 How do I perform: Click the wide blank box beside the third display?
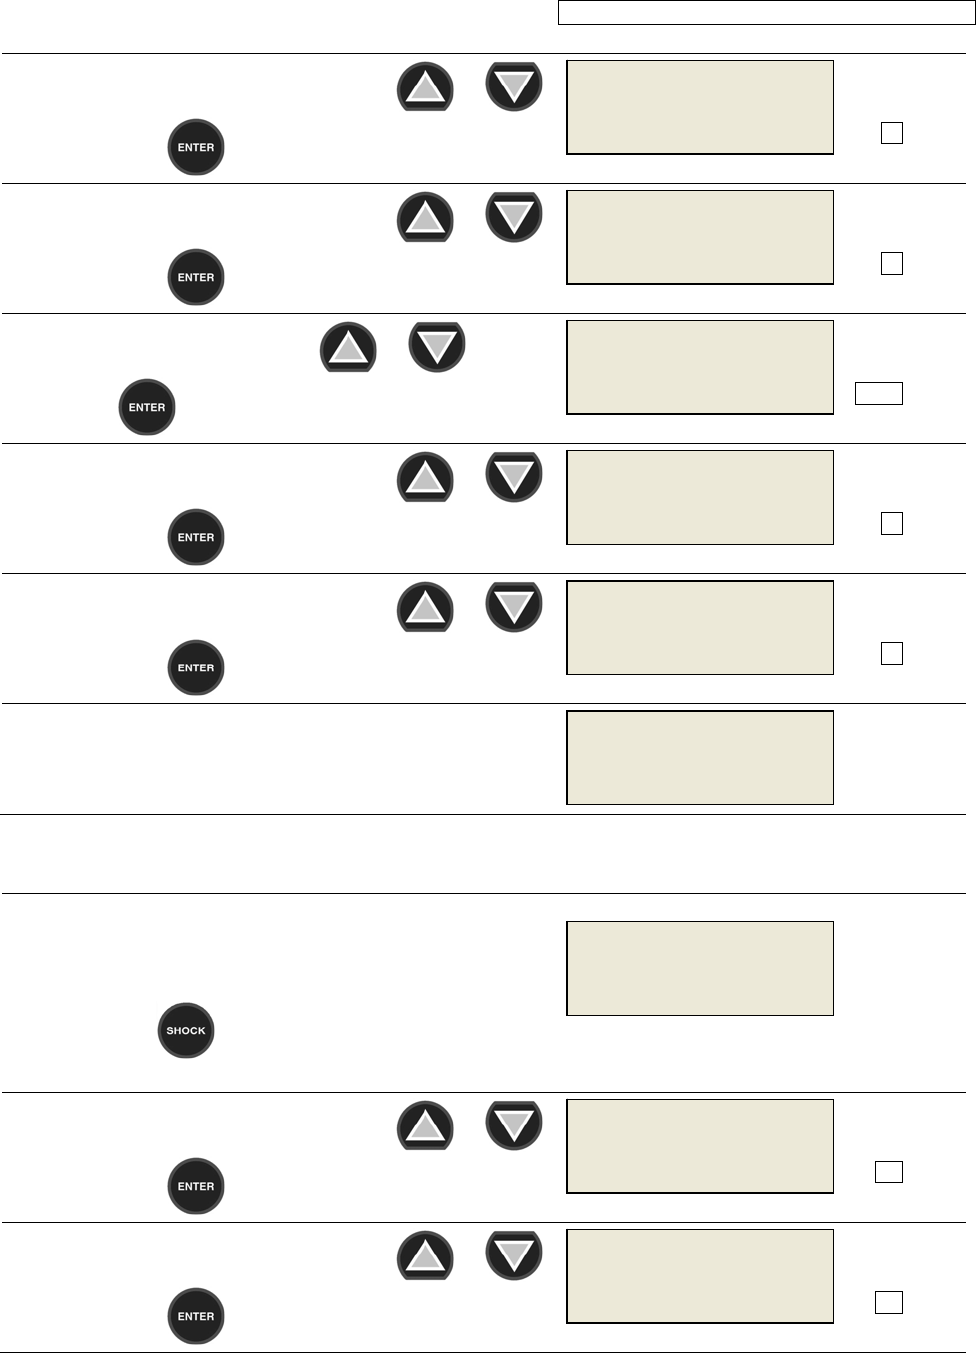click(x=878, y=393)
